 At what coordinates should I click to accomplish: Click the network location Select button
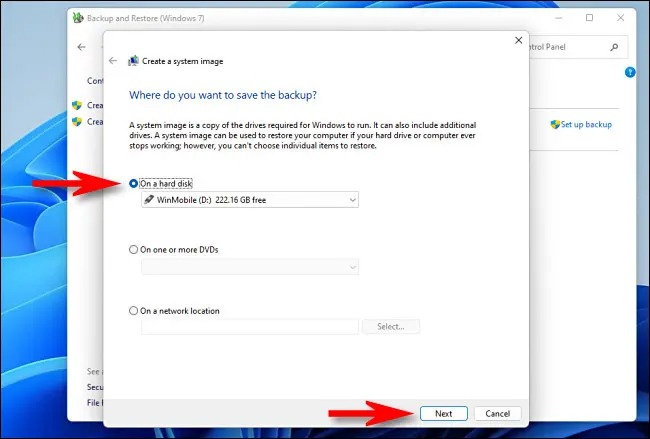point(391,327)
